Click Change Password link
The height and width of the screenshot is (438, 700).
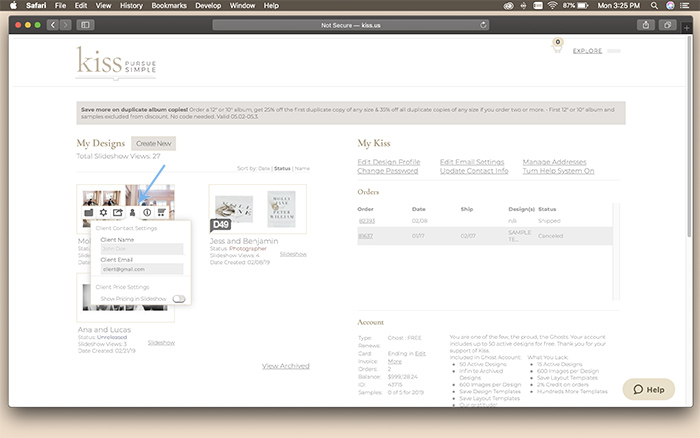click(388, 171)
